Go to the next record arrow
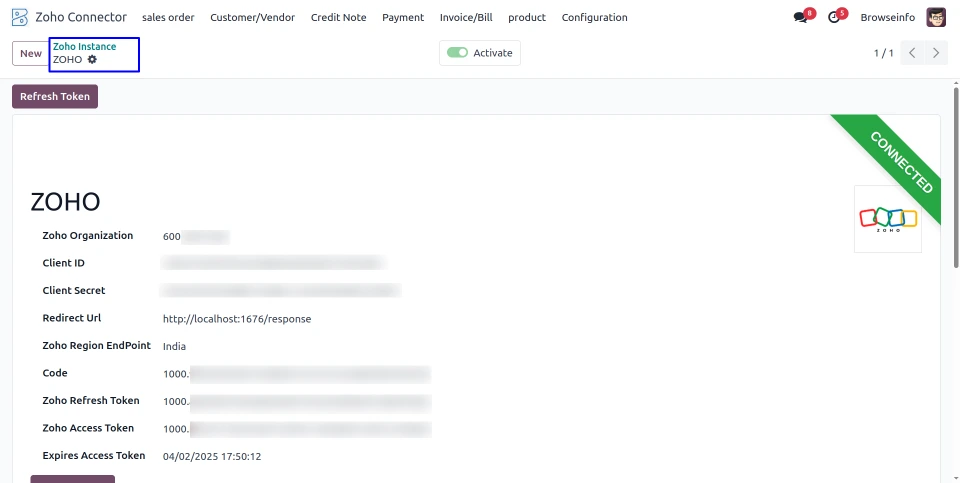The width and height of the screenshot is (960, 483). click(x=936, y=53)
